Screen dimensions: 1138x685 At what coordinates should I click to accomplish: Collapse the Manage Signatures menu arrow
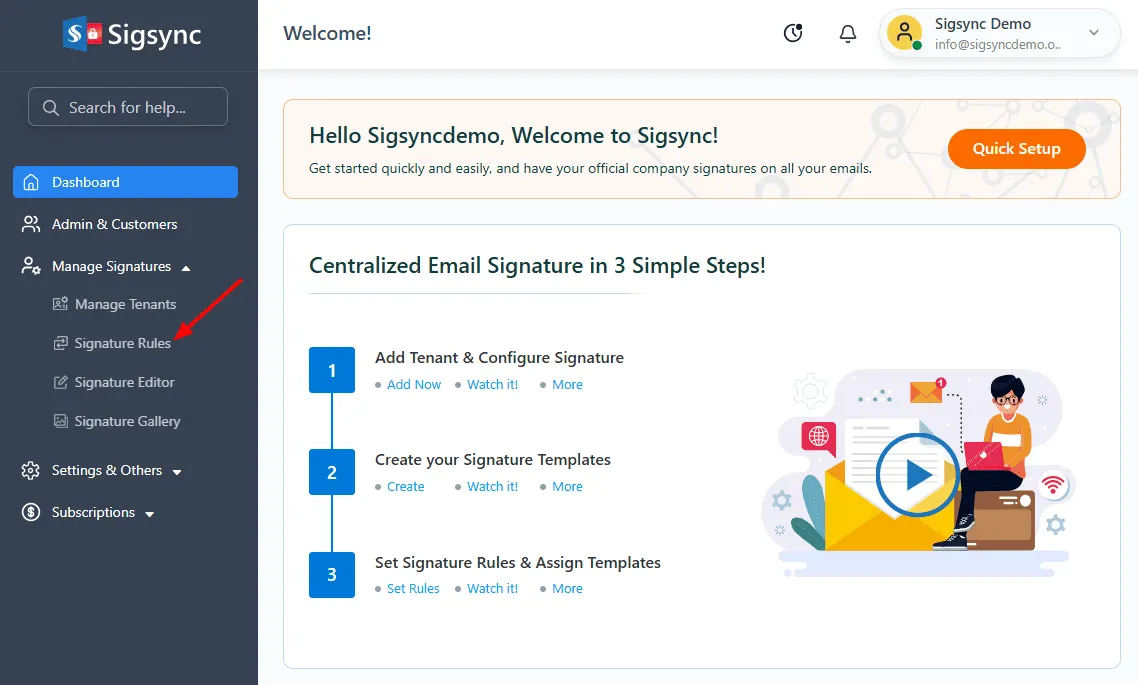point(186,268)
